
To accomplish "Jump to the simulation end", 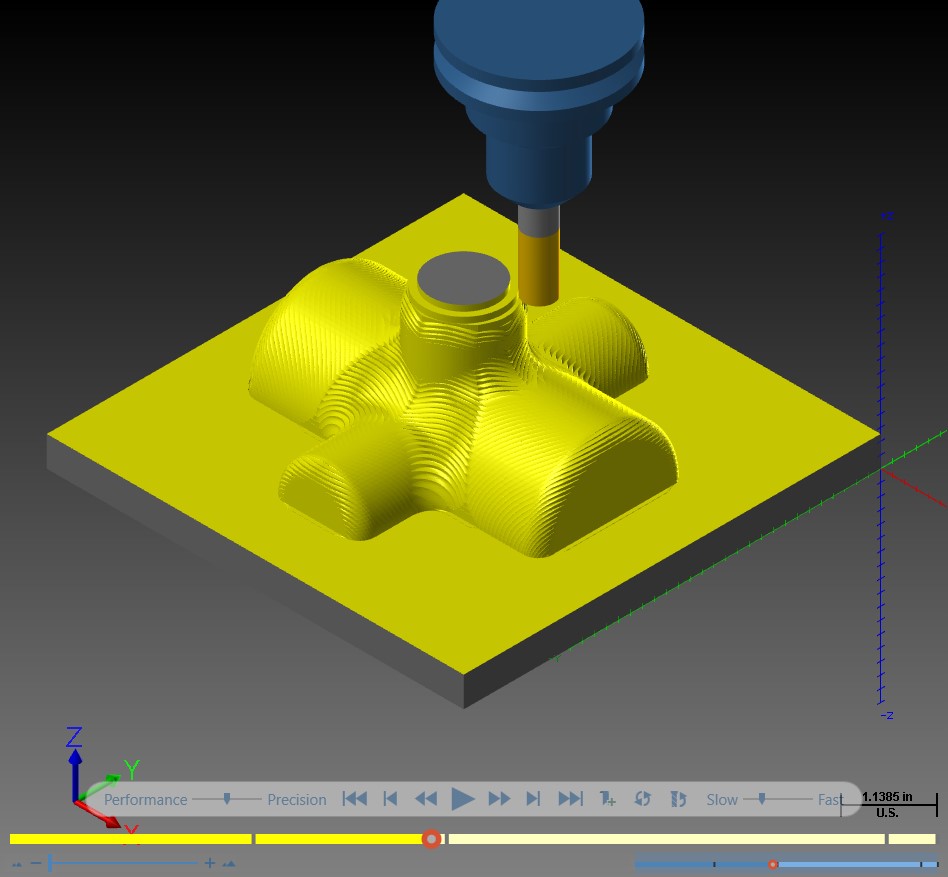I will (x=570, y=799).
